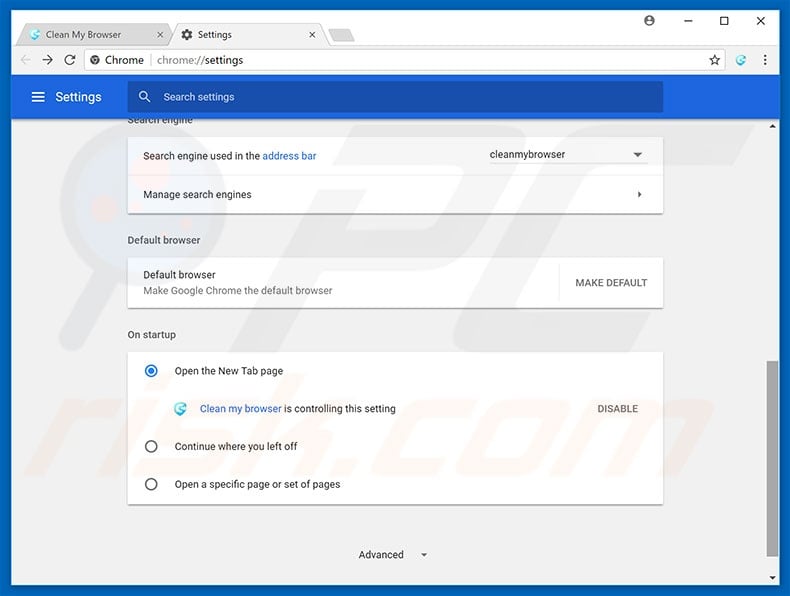790x596 pixels.
Task: Close the Clean My Browser tab
Action: pyautogui.click(x=160, y=34)
